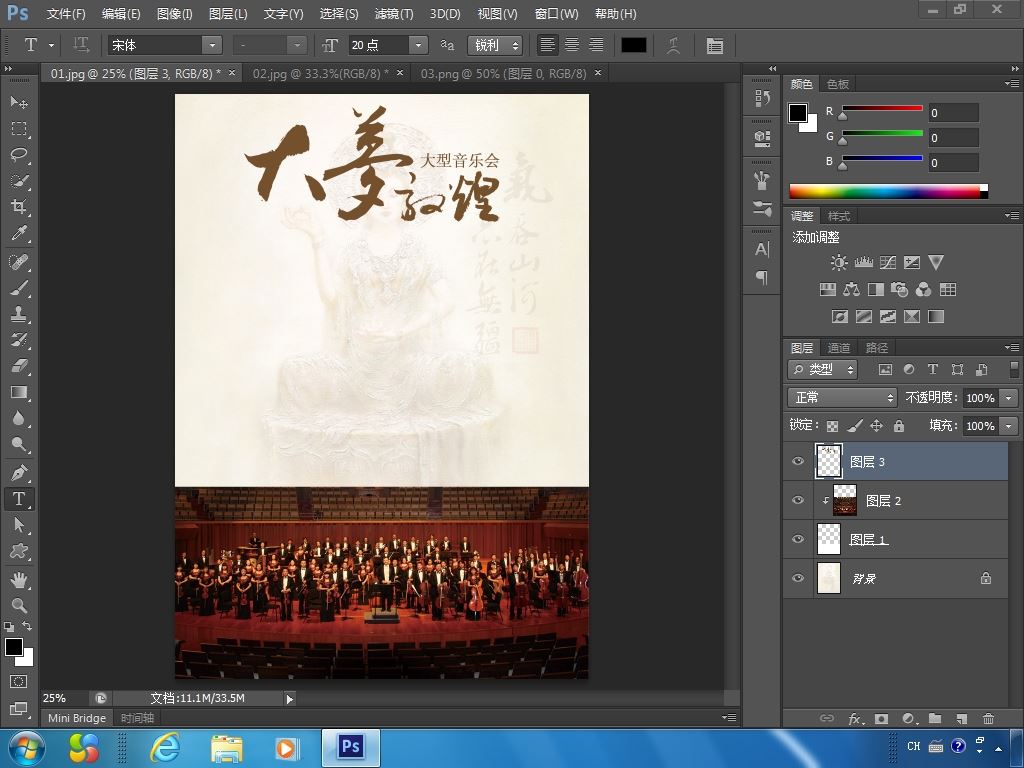Open the blend mode dropdown 正常
The height and width of the screenshot is (768, 1024).
pyautogui.click(x=842, y=397)
